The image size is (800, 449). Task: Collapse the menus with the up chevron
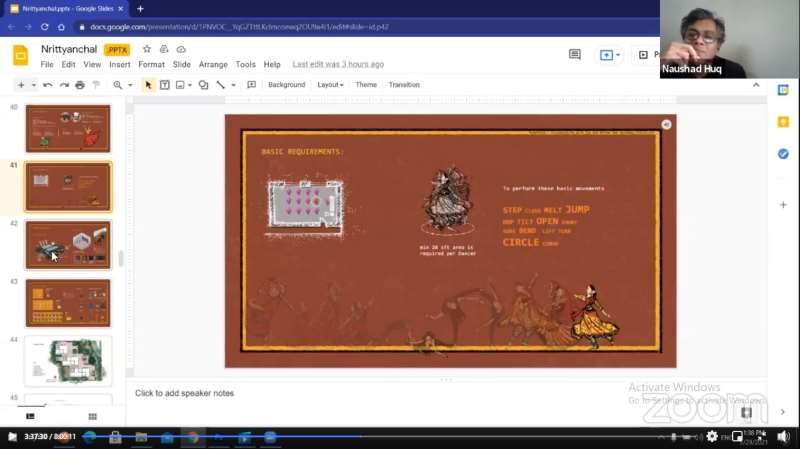pos(756,85)
